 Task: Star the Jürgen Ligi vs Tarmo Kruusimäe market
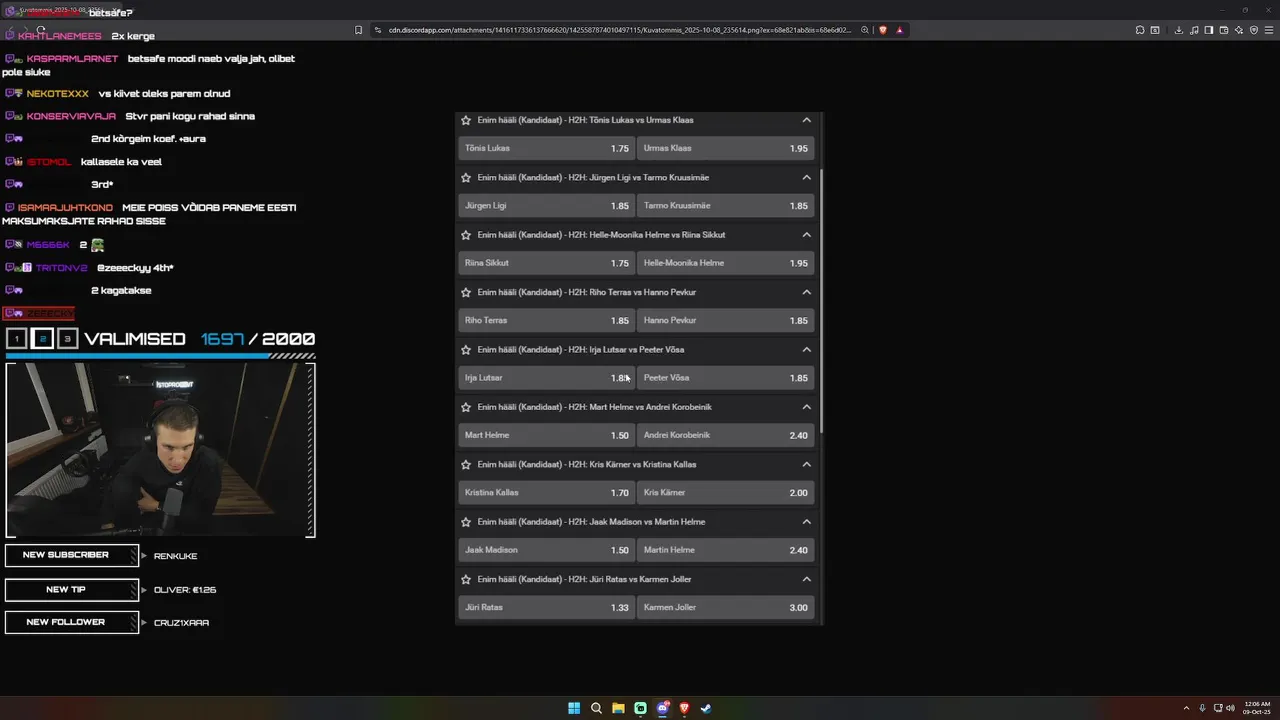pyautogui.click(x=466, y=177)
